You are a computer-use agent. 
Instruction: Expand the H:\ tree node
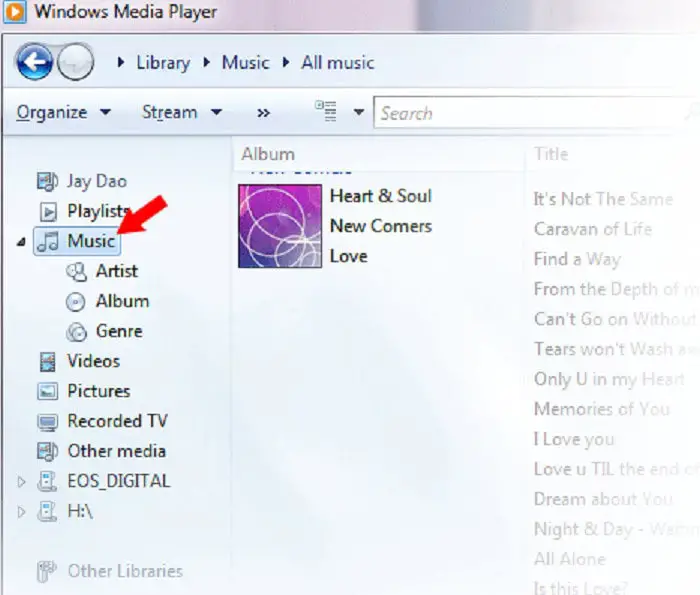tap(21, 512)
